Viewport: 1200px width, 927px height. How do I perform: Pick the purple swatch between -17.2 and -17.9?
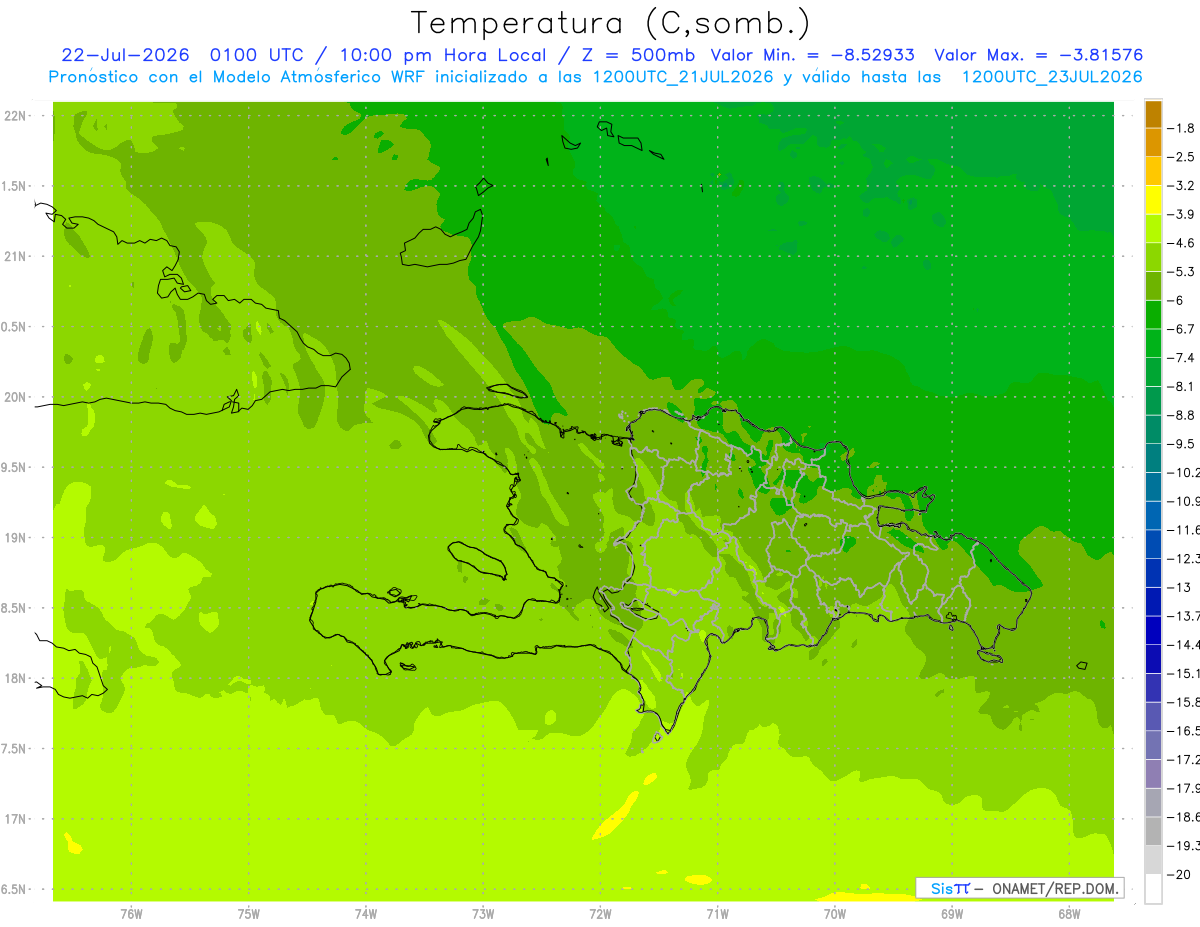[x=1153, y=773]
